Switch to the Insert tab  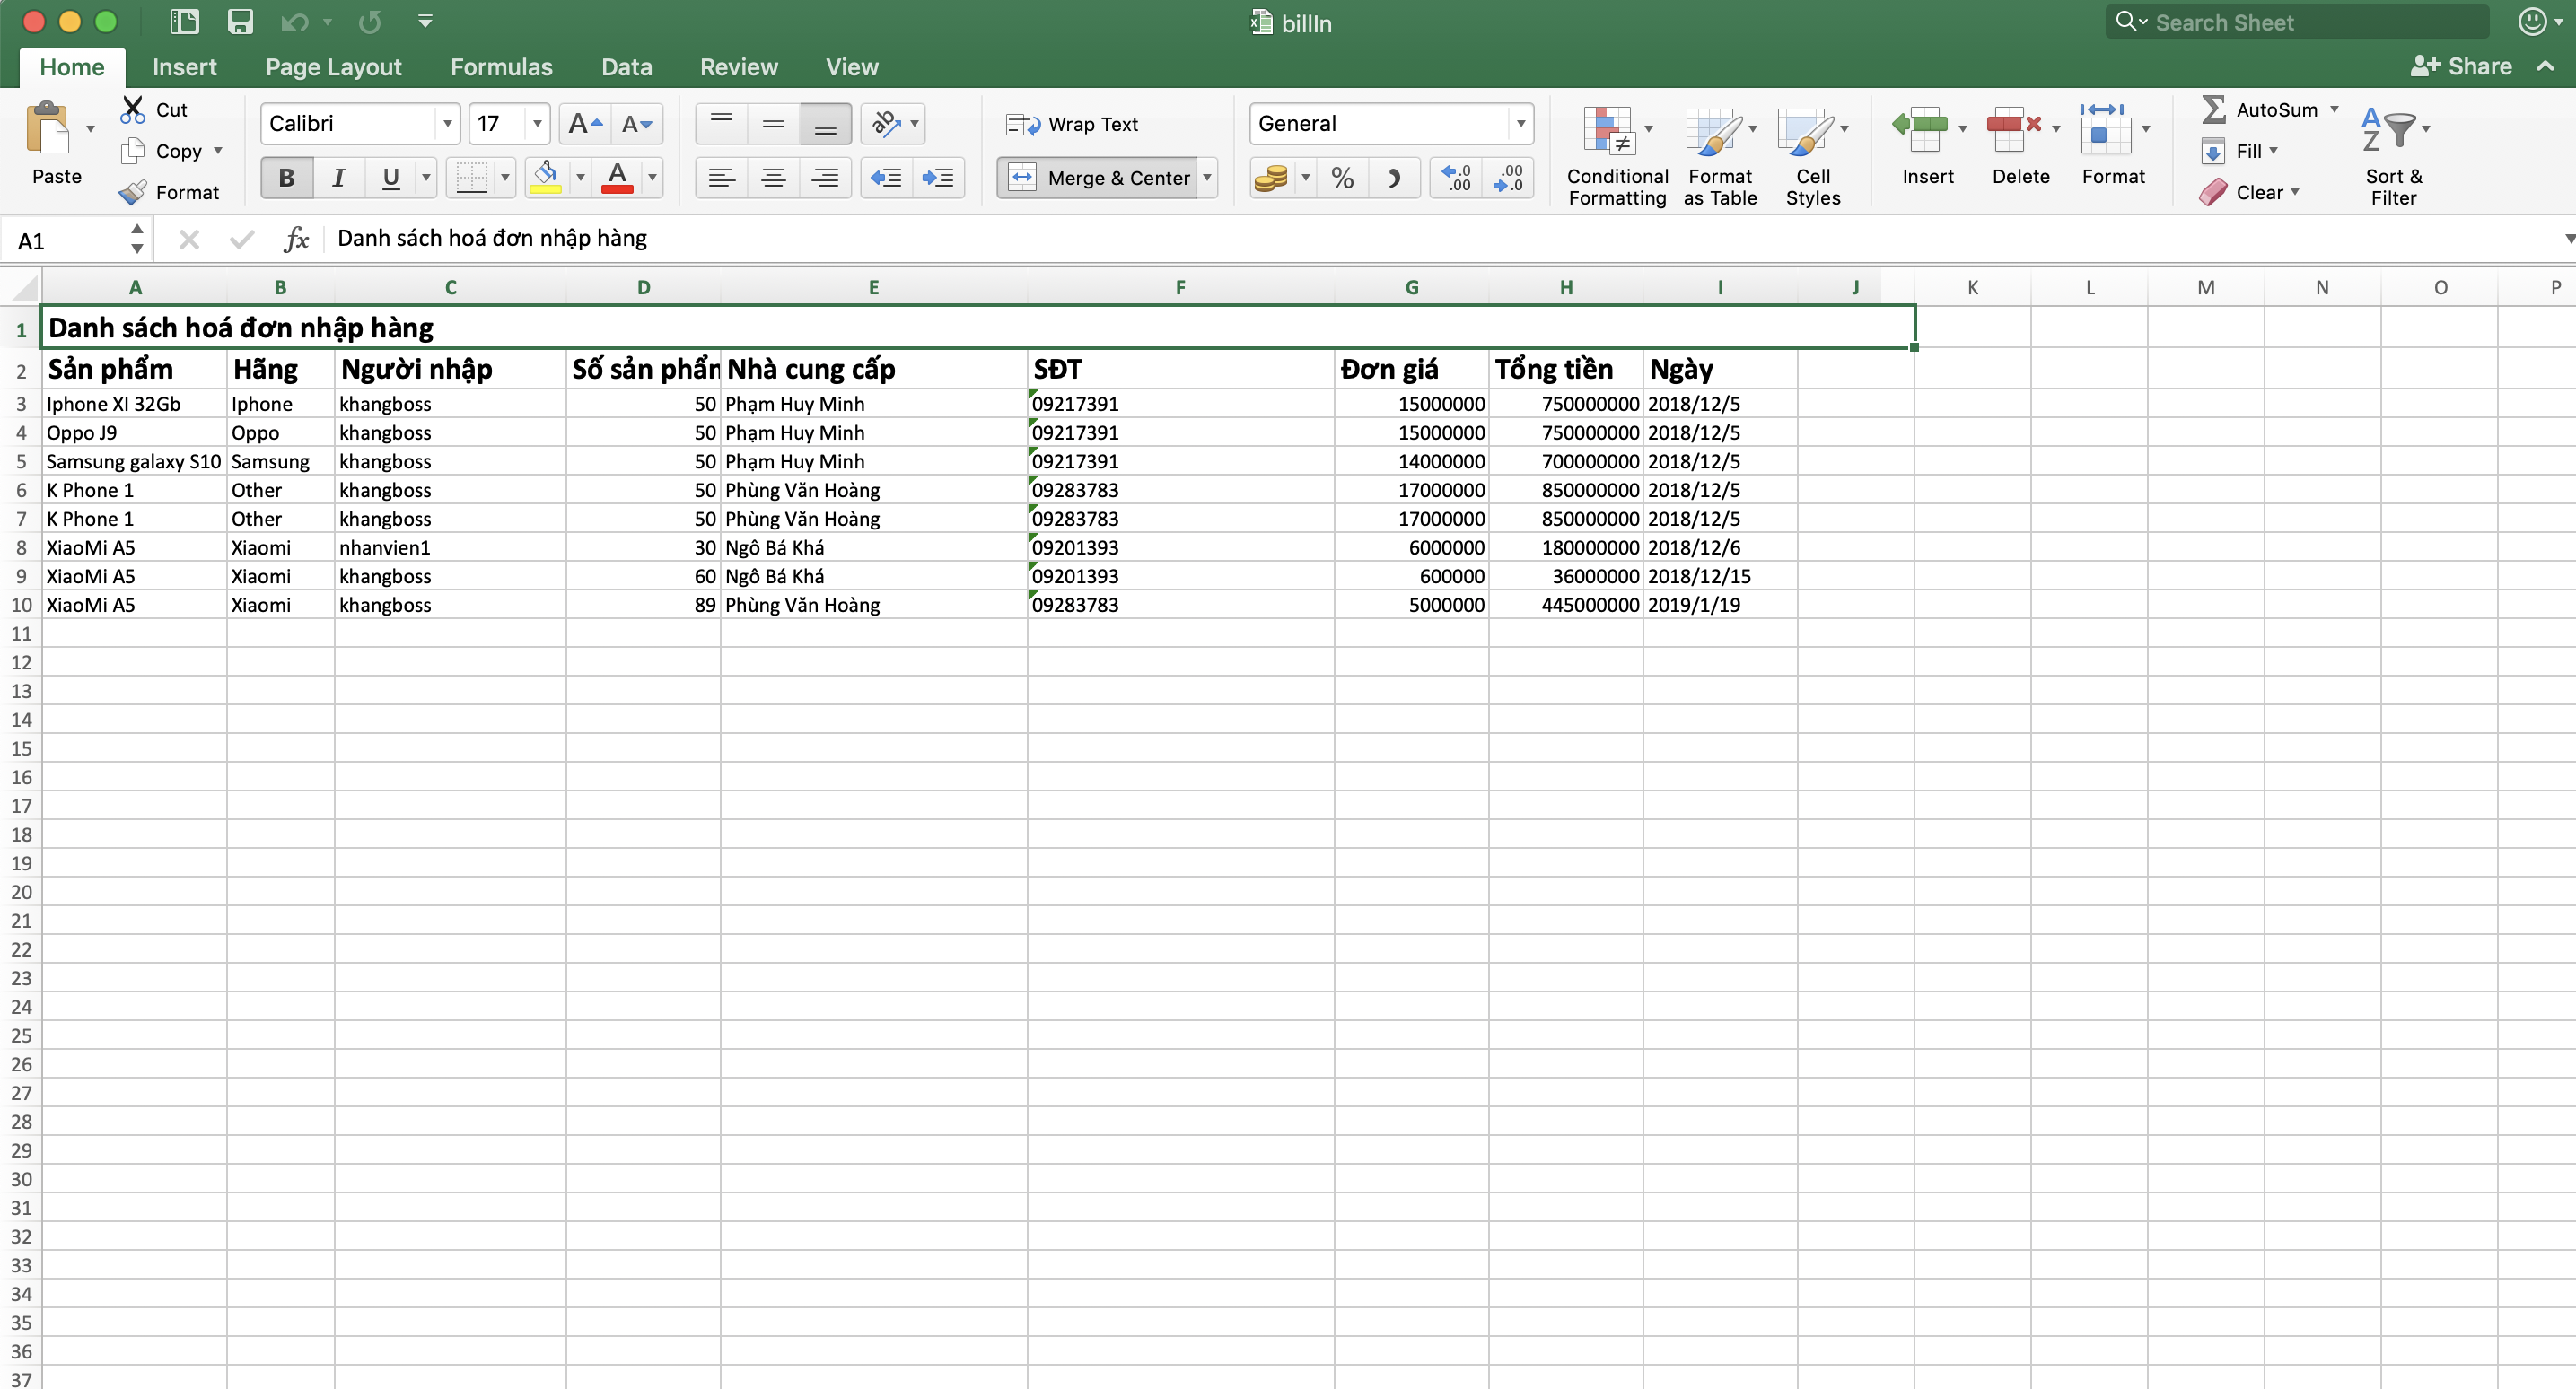pos(184,67)
